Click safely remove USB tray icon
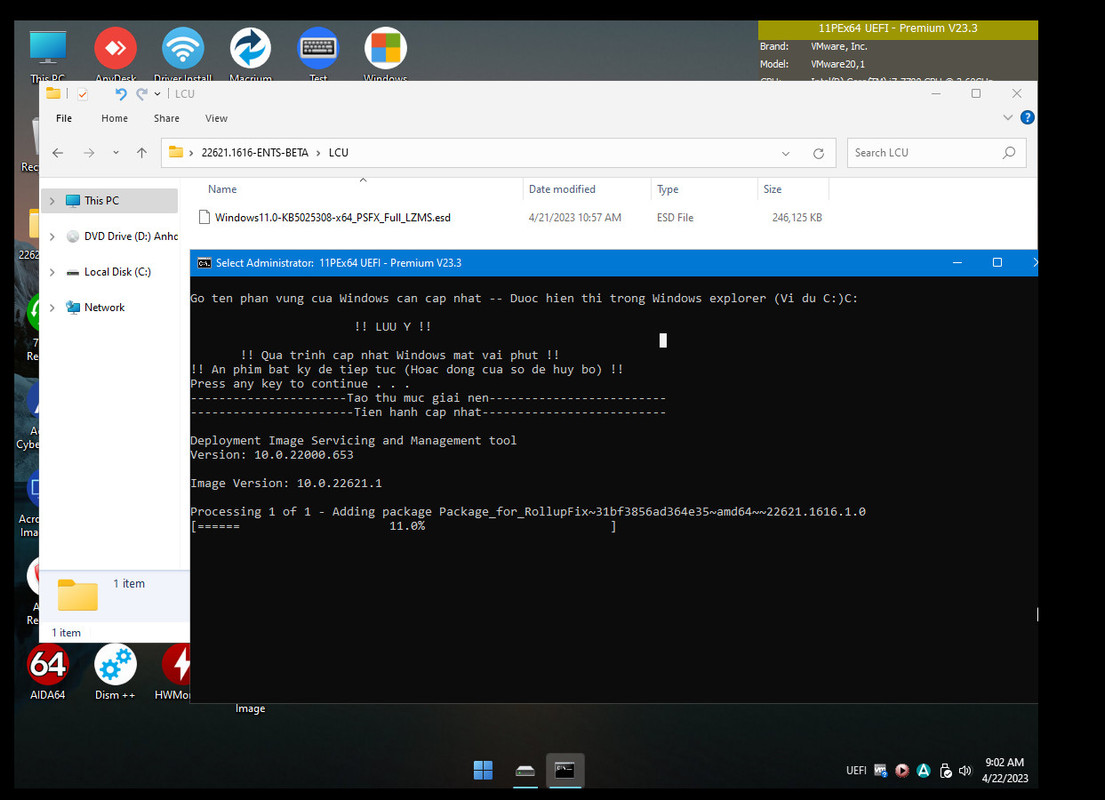Screen dimensions: 1105x800 pyautogui.click(x=945, y=770)
